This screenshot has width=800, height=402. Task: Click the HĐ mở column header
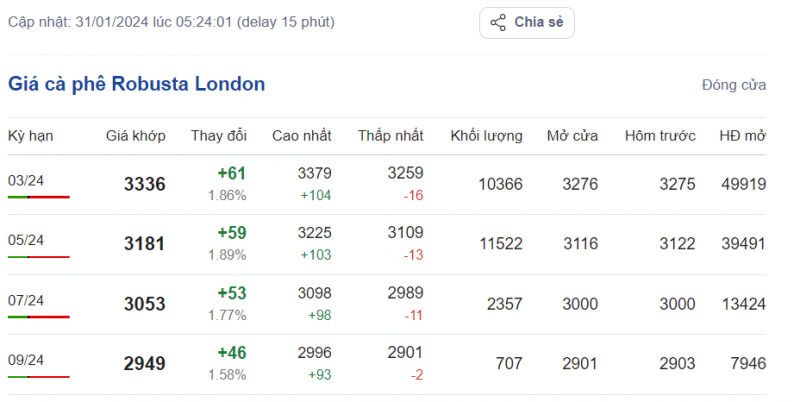pyautogui.click(x=743, y=135)
